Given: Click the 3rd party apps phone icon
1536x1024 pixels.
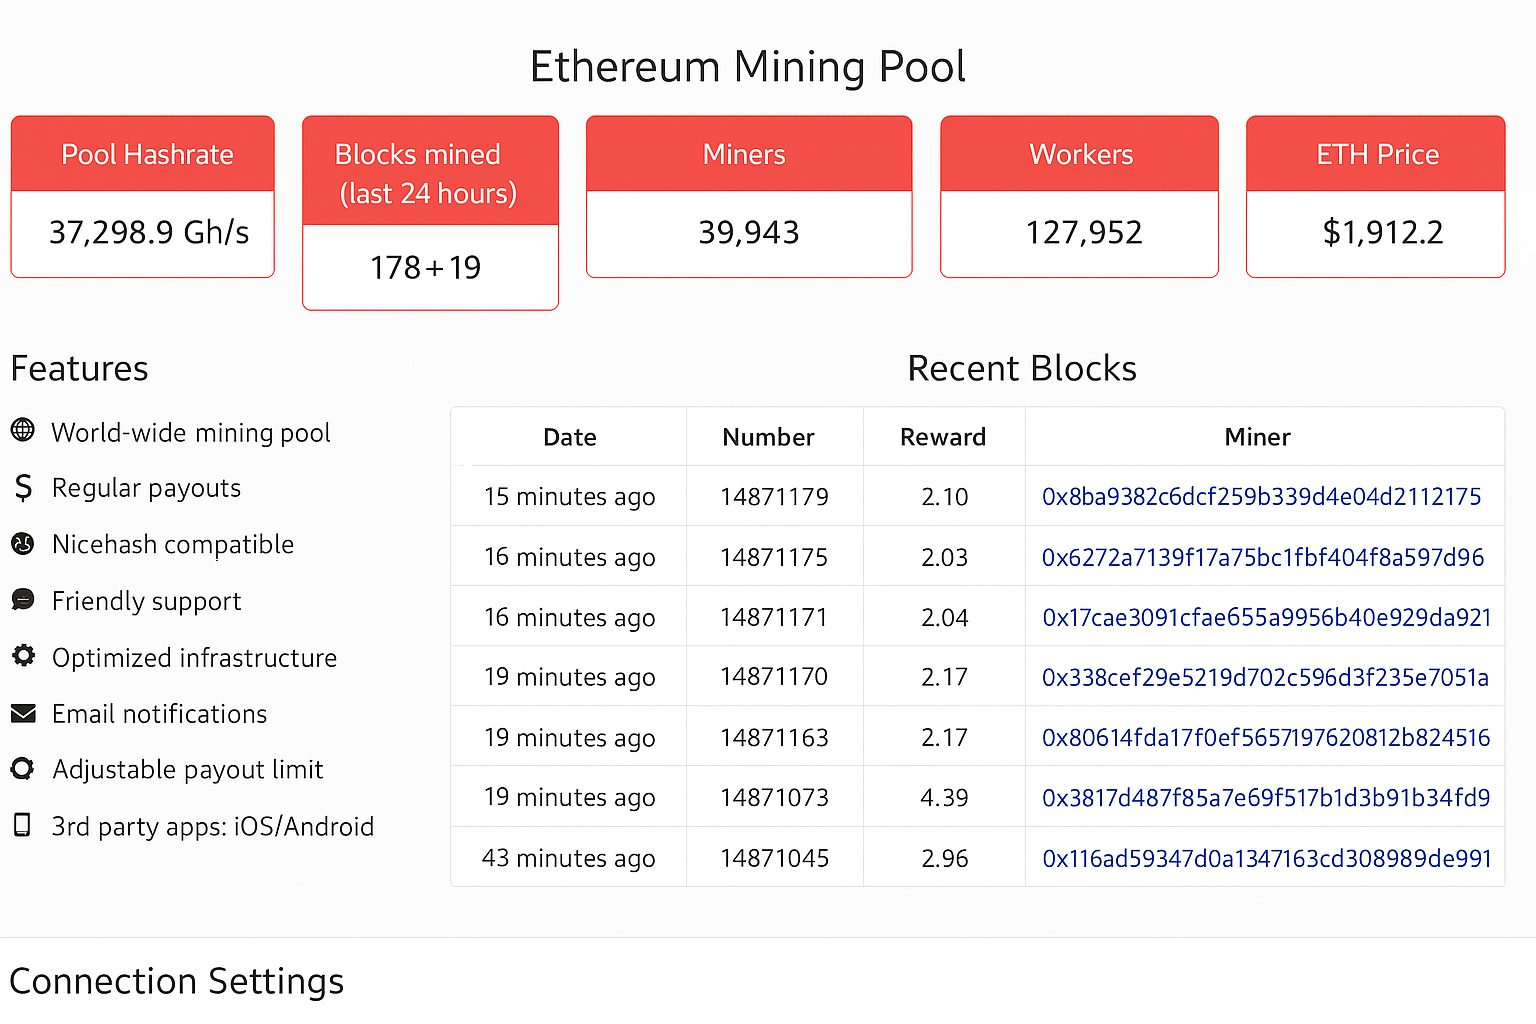Looking at the screenshot, I should (x=22, y=825).
